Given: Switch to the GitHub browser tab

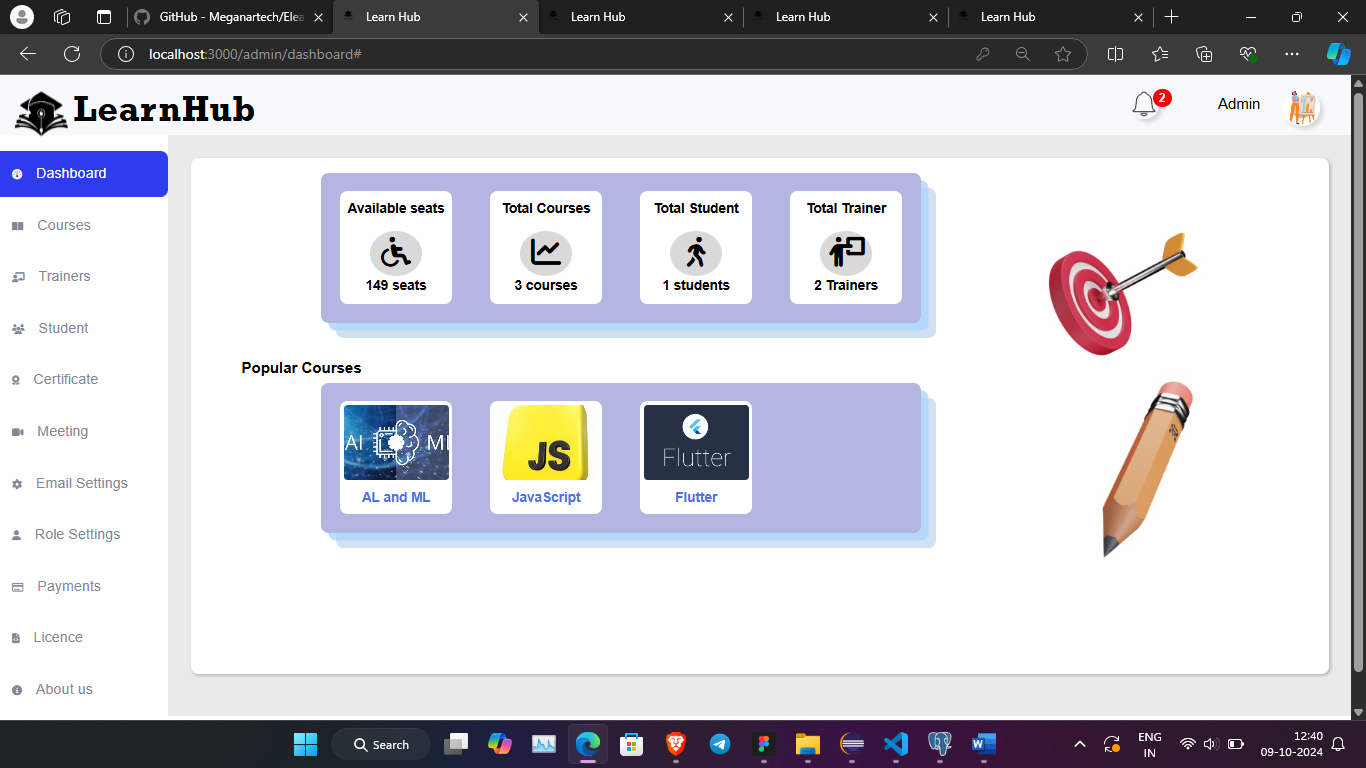Looking at the screenshot, I should coord(230,17).
